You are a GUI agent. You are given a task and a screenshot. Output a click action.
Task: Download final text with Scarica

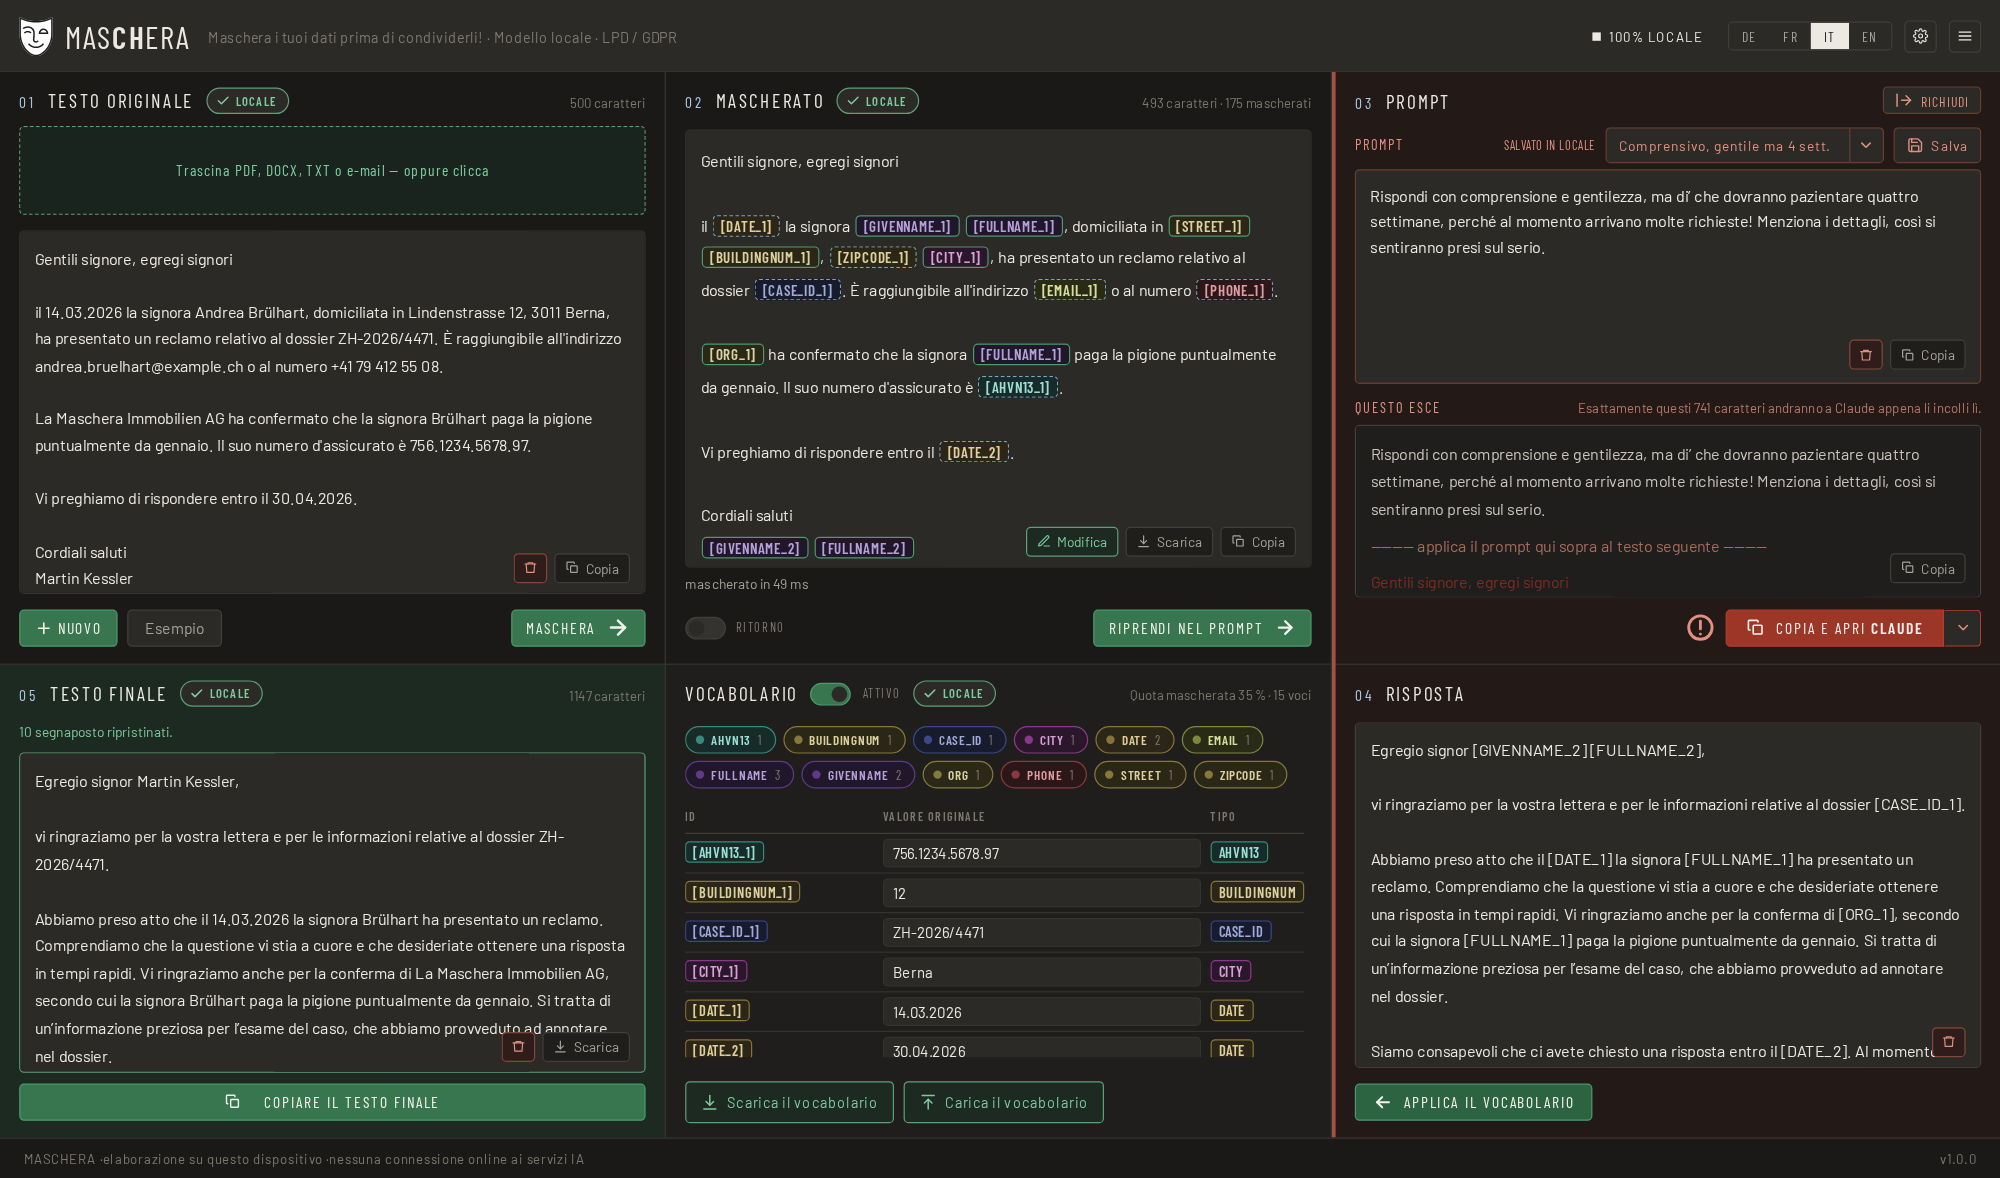coord(586,1047)
